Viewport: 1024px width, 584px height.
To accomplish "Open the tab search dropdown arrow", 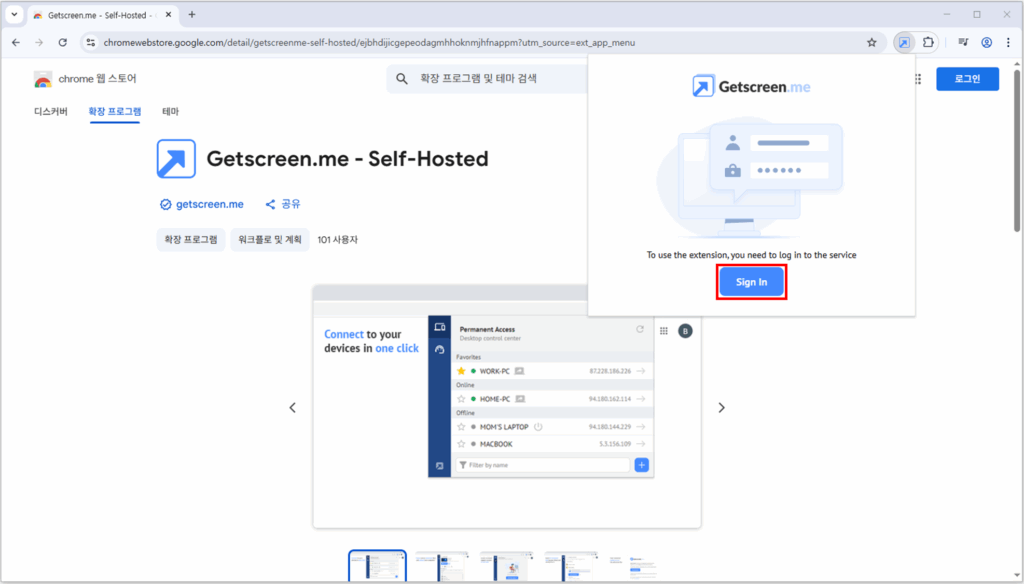I will [14, 14].
